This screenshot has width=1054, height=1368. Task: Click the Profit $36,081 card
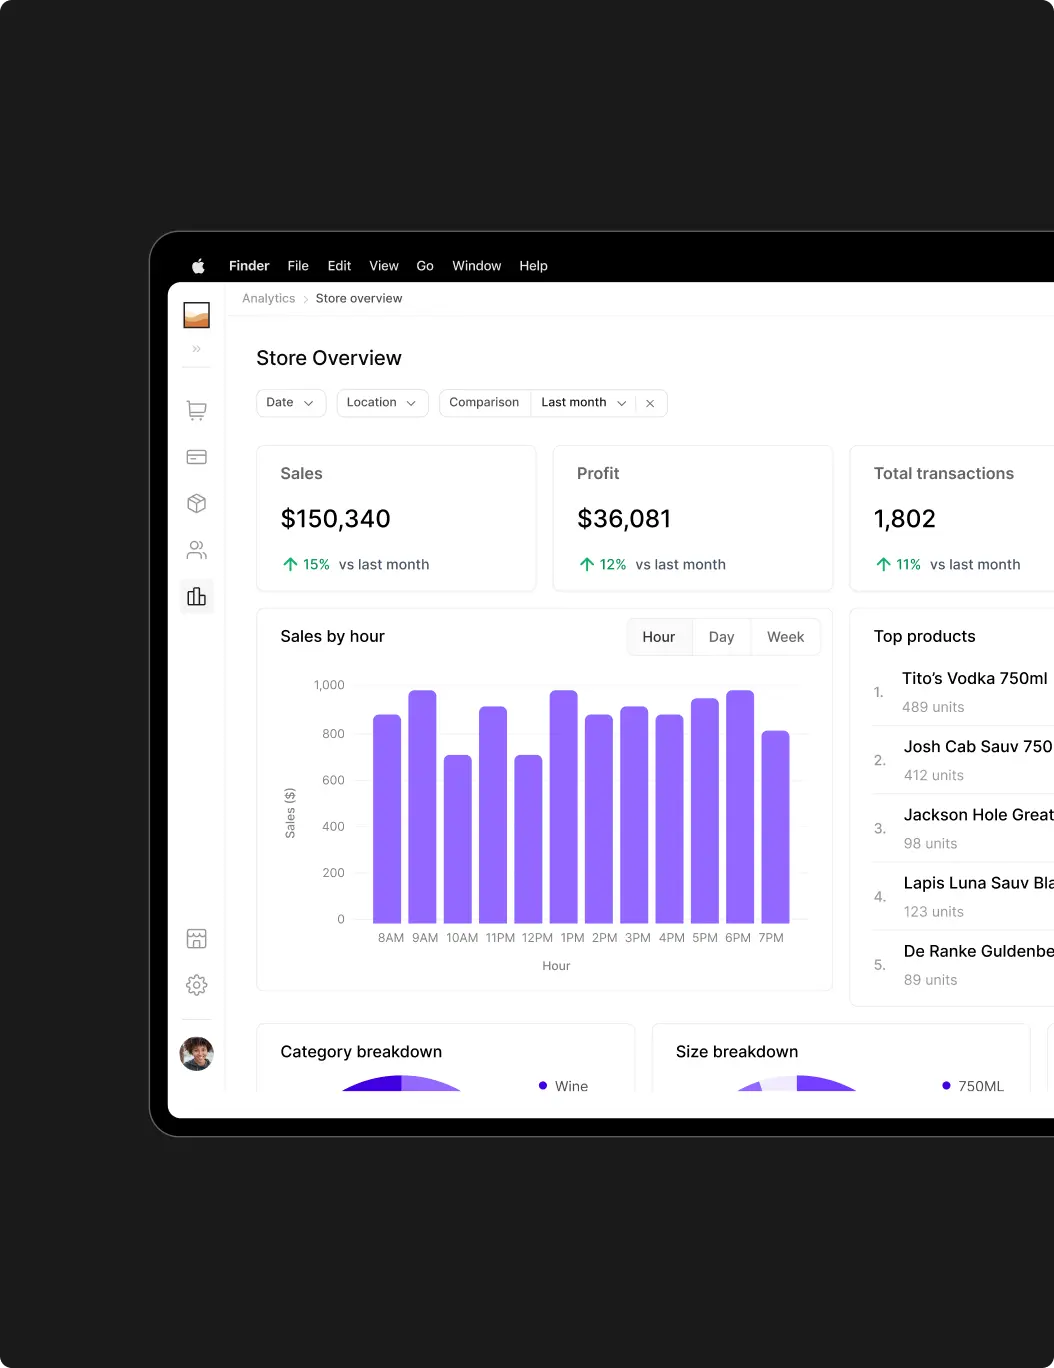click(692, 518)
